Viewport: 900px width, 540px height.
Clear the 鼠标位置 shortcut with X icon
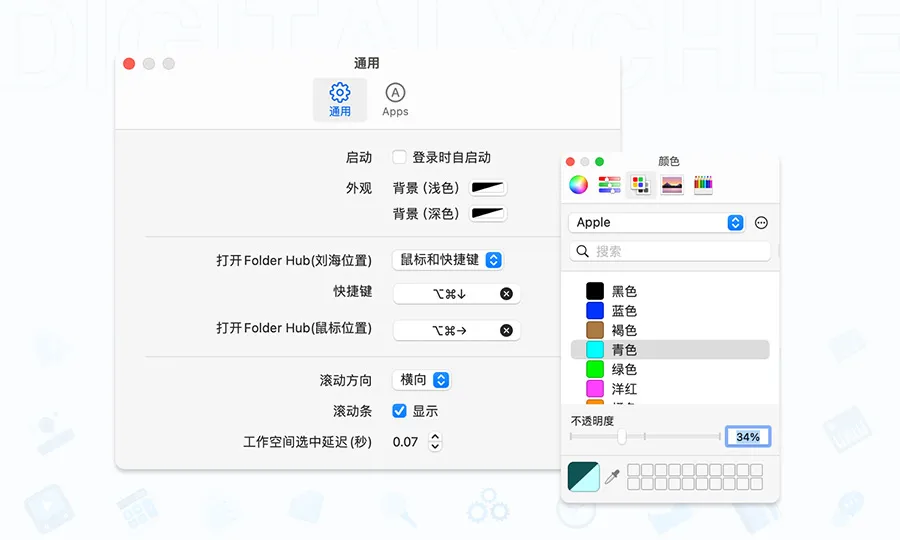click(506, 330)
